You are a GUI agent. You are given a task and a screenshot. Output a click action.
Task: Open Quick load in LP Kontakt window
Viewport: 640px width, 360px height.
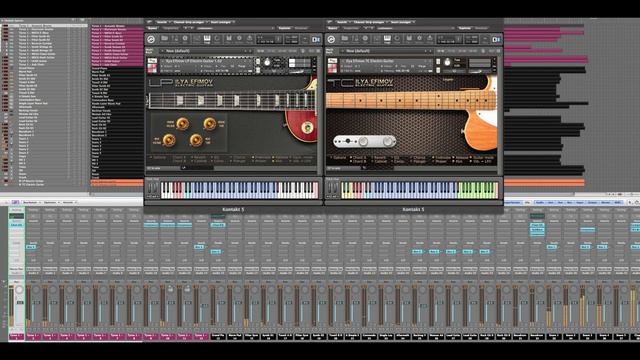coord(217,39)
